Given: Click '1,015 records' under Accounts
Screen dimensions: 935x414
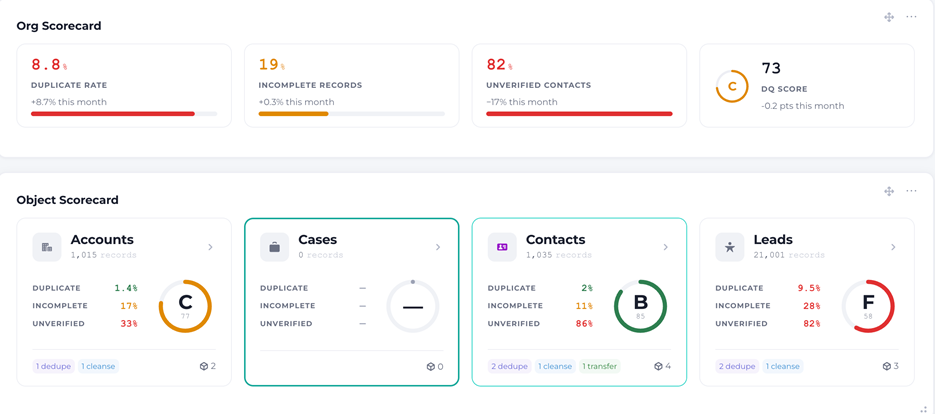Looking at the screenshot, I should pyautogui.click(x=104, y=255).
